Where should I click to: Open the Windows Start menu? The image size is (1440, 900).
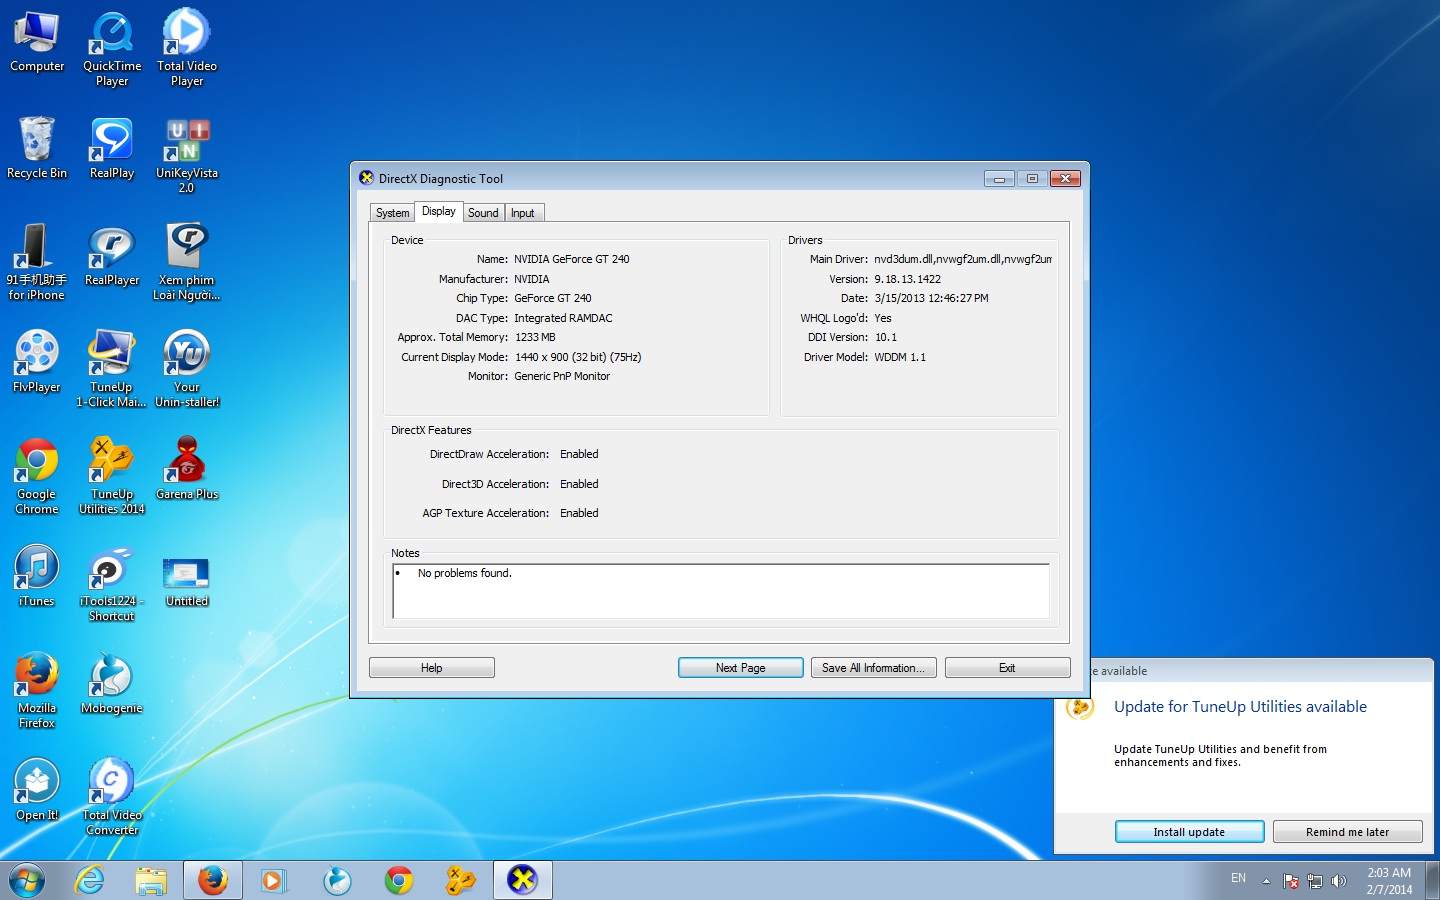coord(27,880)
